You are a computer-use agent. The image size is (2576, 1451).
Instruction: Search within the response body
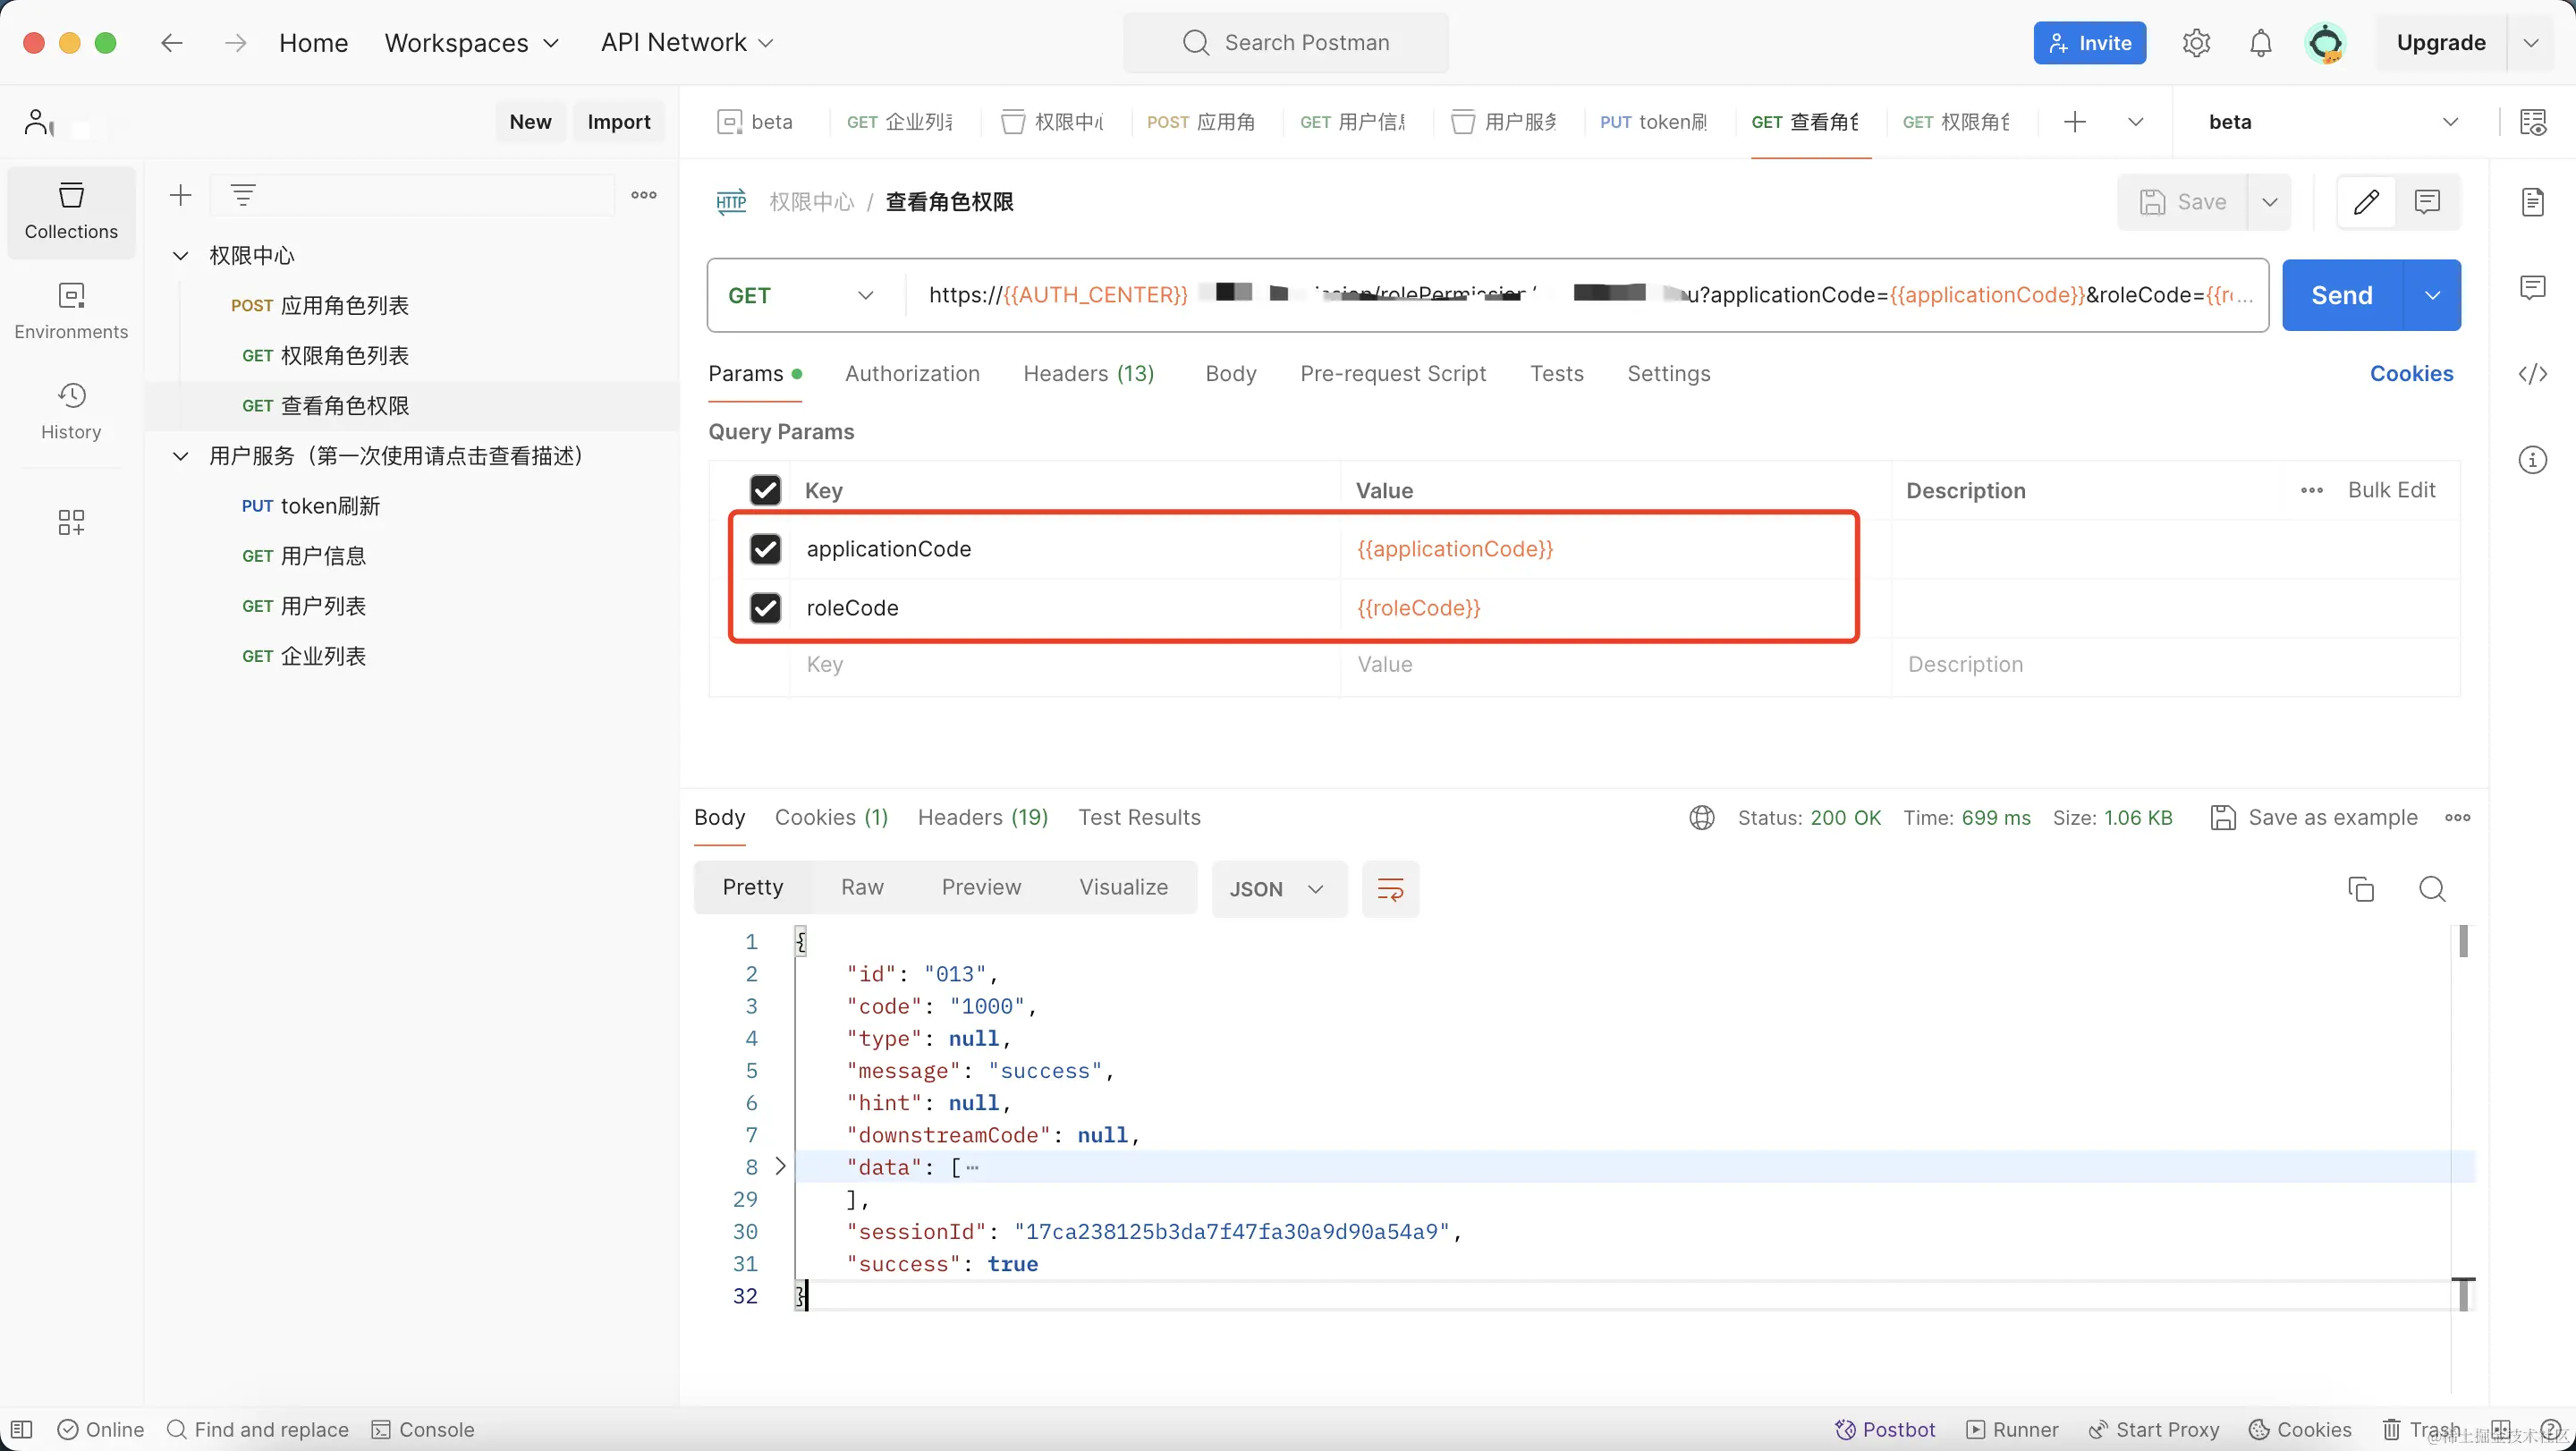click(2432, 889)
